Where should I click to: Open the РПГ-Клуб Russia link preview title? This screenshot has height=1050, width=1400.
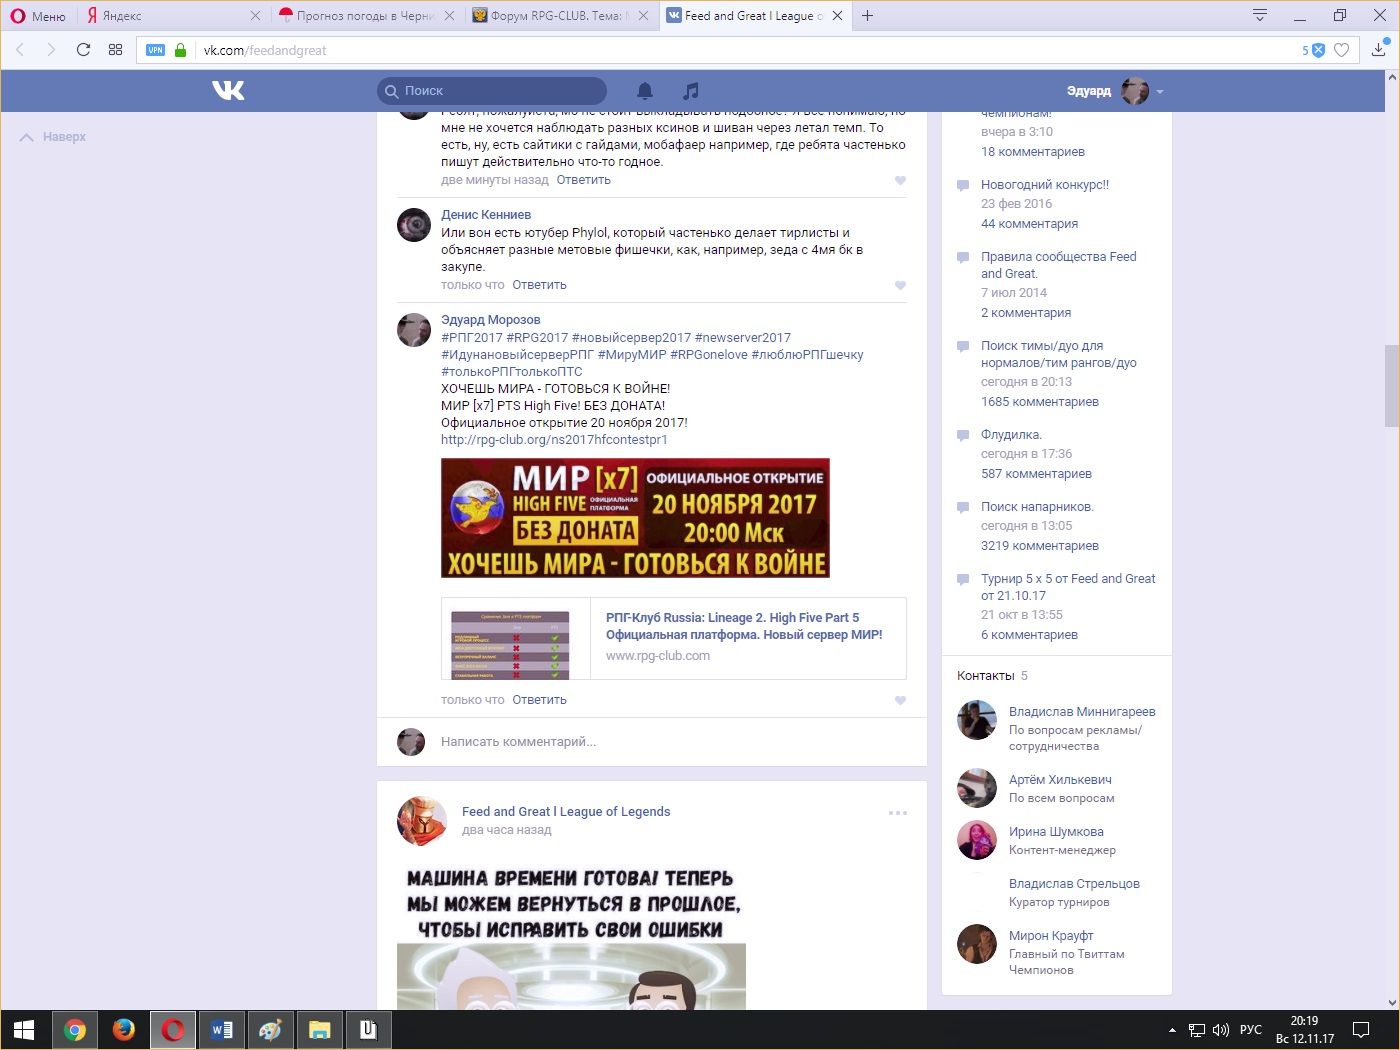(744, 626)
